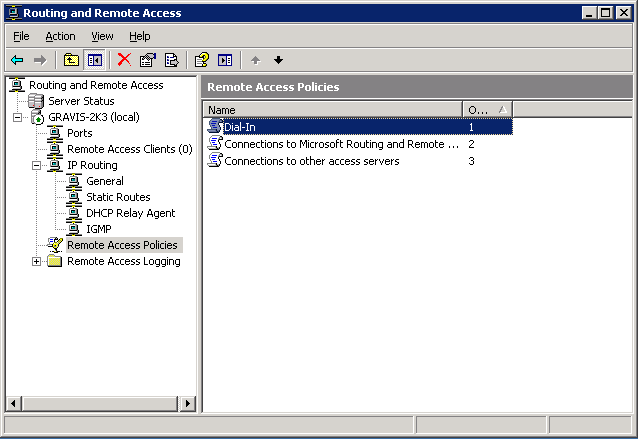Maximize the Routing and Remote Access window

pyautogui.click(x=605, y=13)
